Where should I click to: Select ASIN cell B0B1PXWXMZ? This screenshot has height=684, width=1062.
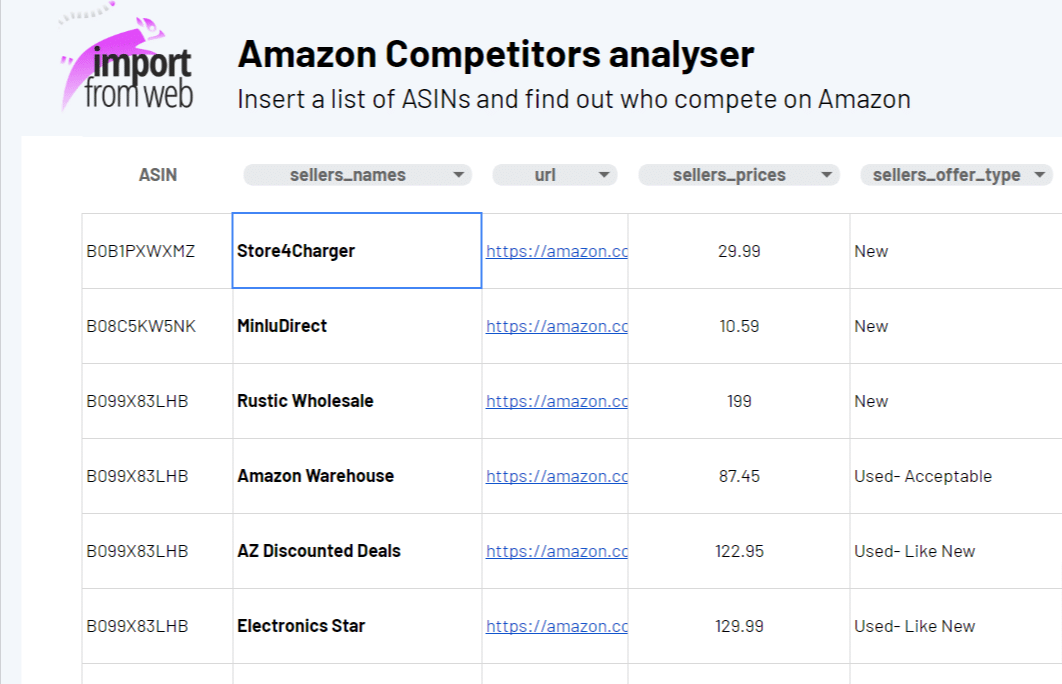[x=157, y=251]
